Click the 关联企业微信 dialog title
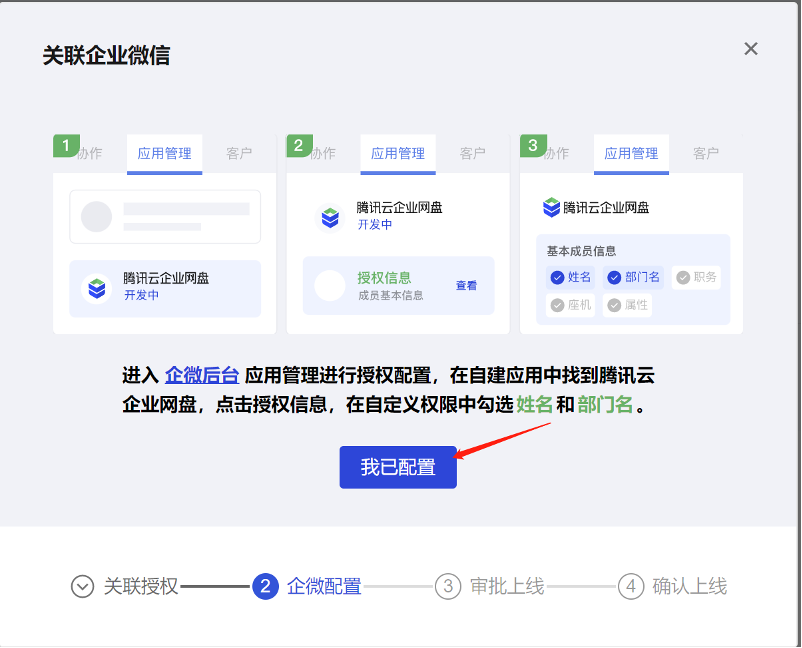Screen dimensions: 802x648 click(106, 55)
